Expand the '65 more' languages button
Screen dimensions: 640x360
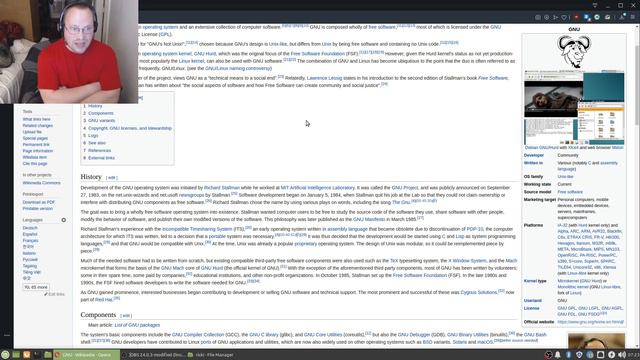click(x=36, y=287)
